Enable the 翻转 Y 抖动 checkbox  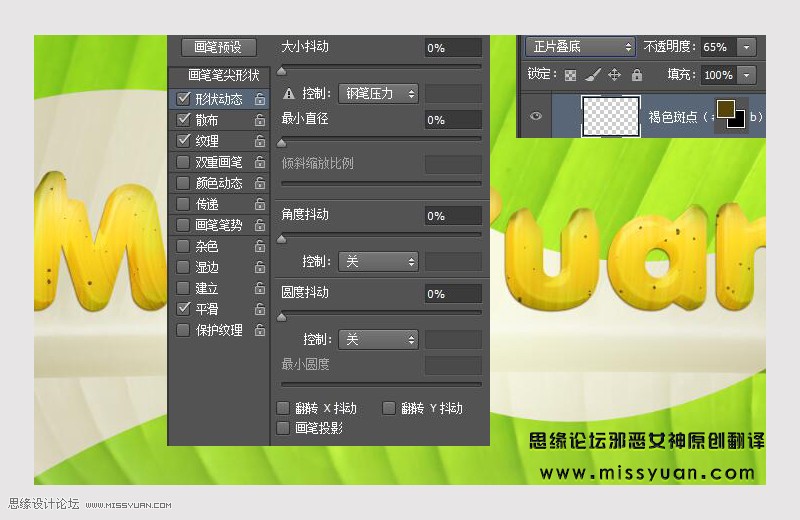pyautogui.click(x=389, y=408)
